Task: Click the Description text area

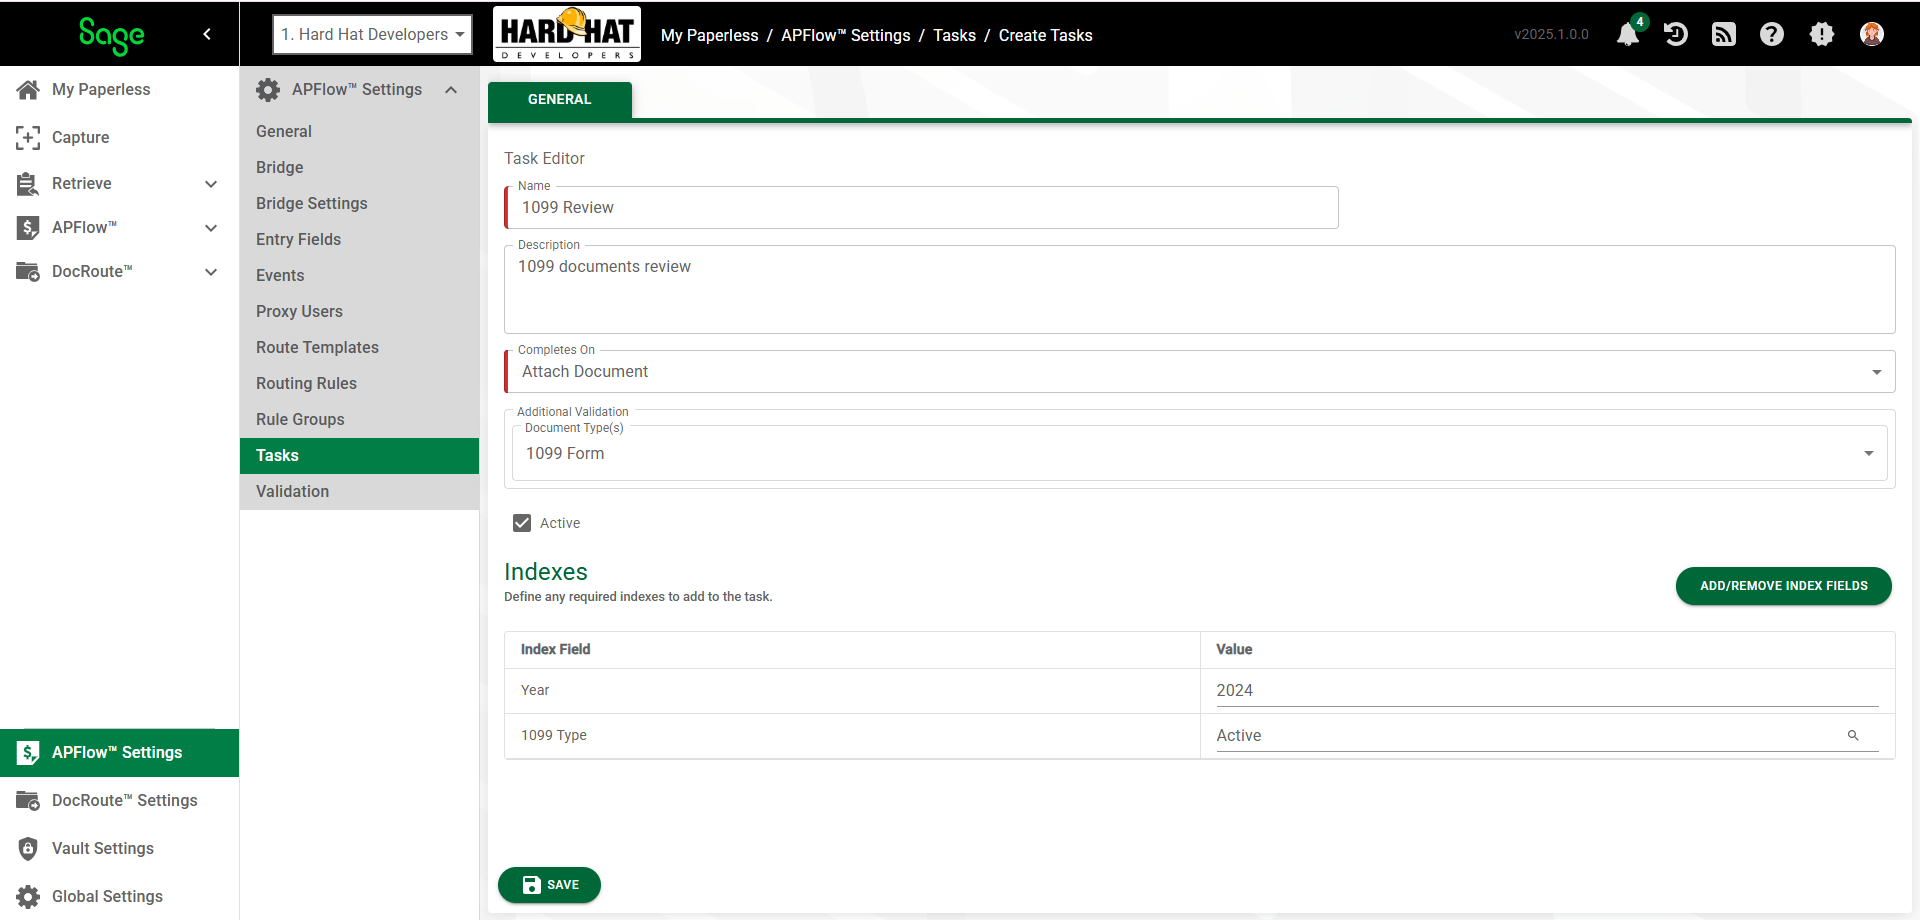Action: 1200,290
